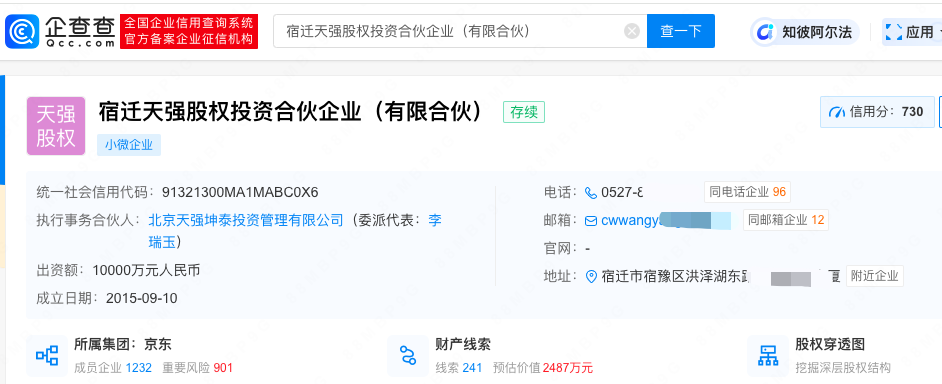Image resolution: width=942 pixels, height=384 pixels.
Task: Click the 小微企业 tag
Action: (x=129, y=145)
